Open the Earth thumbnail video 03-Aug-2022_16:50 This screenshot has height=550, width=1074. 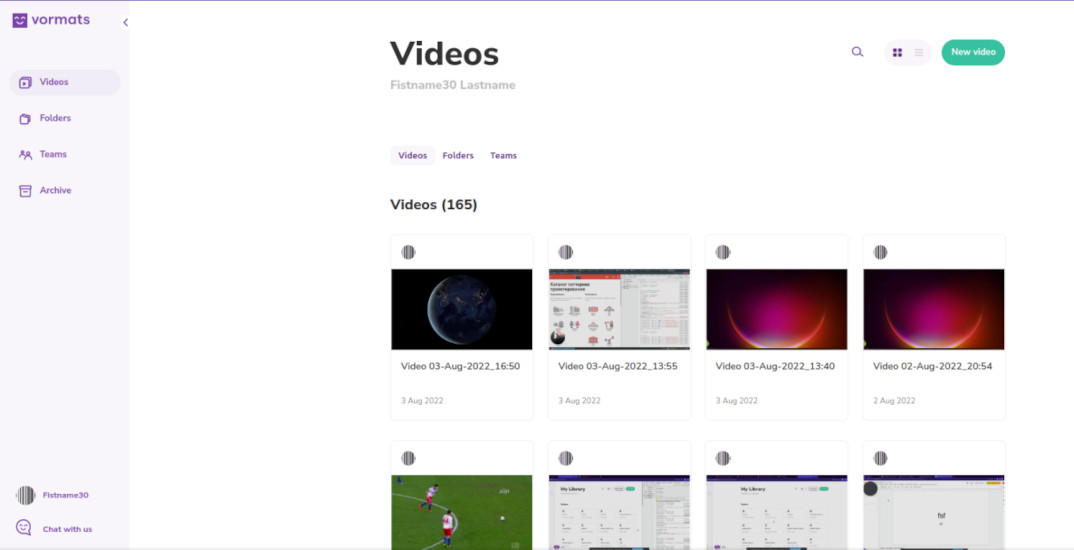[x=461, y=309]
